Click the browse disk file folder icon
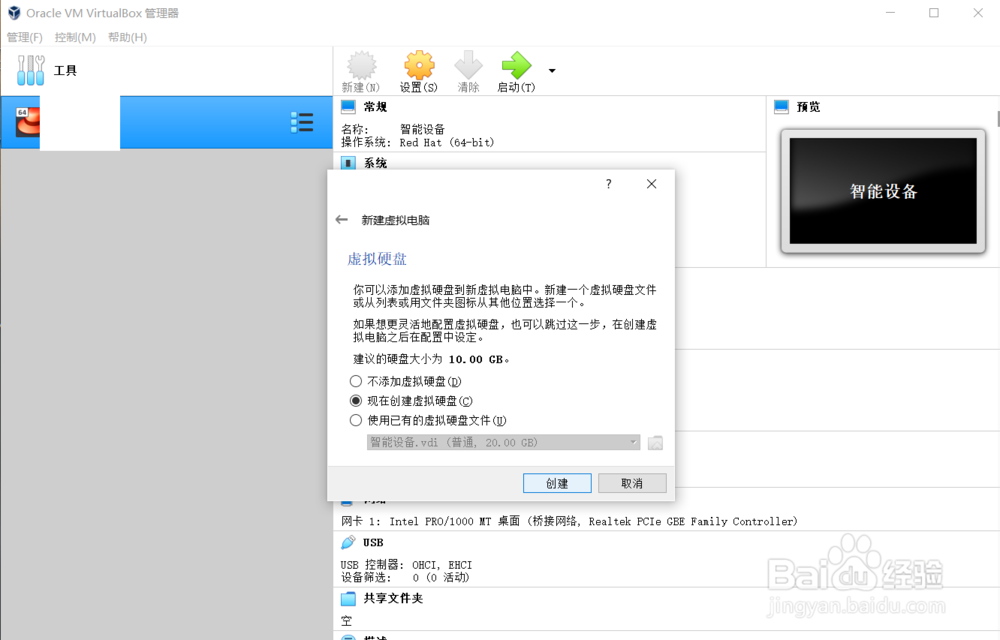1000x640 pixels. click(655, 442)
